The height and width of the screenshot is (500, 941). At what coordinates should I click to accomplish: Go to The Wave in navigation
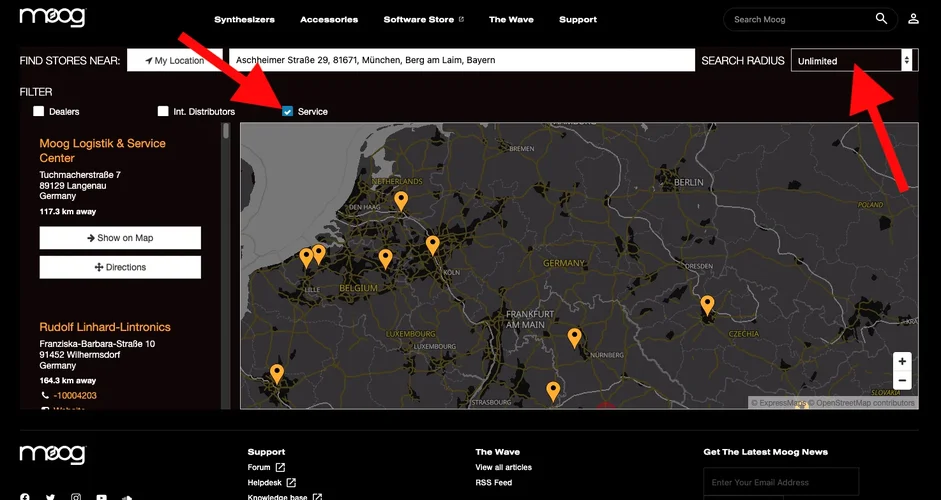click(x=510, y=20)
